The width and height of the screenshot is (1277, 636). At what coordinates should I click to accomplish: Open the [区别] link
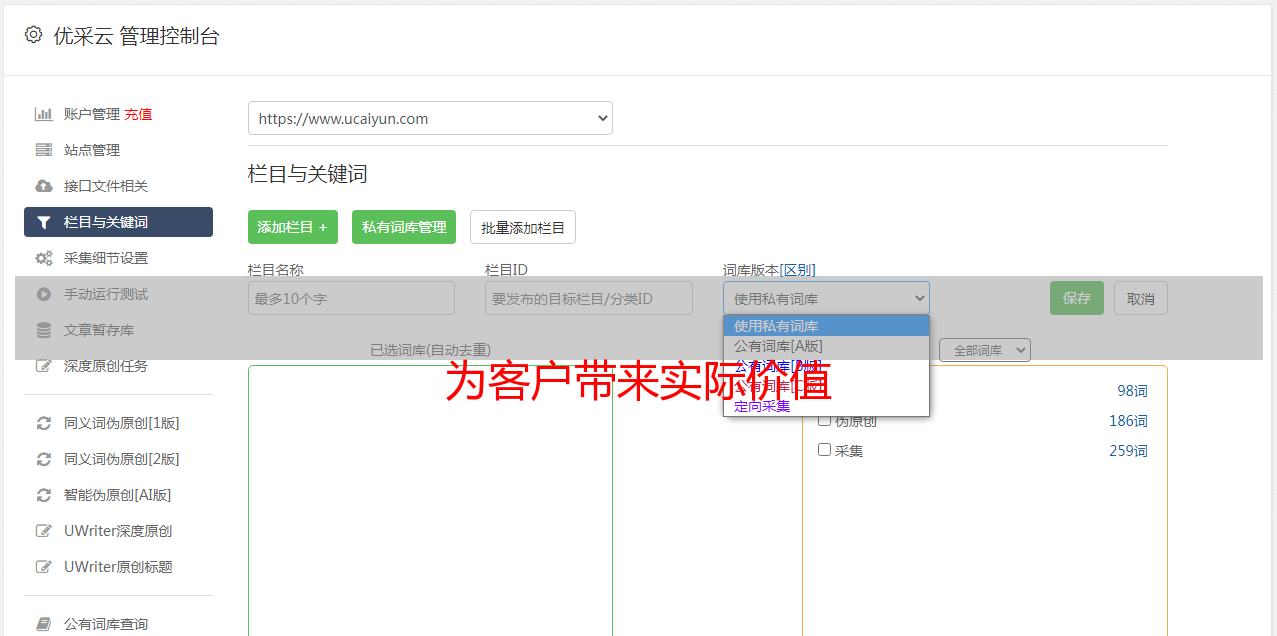click(x=797, y=270)
